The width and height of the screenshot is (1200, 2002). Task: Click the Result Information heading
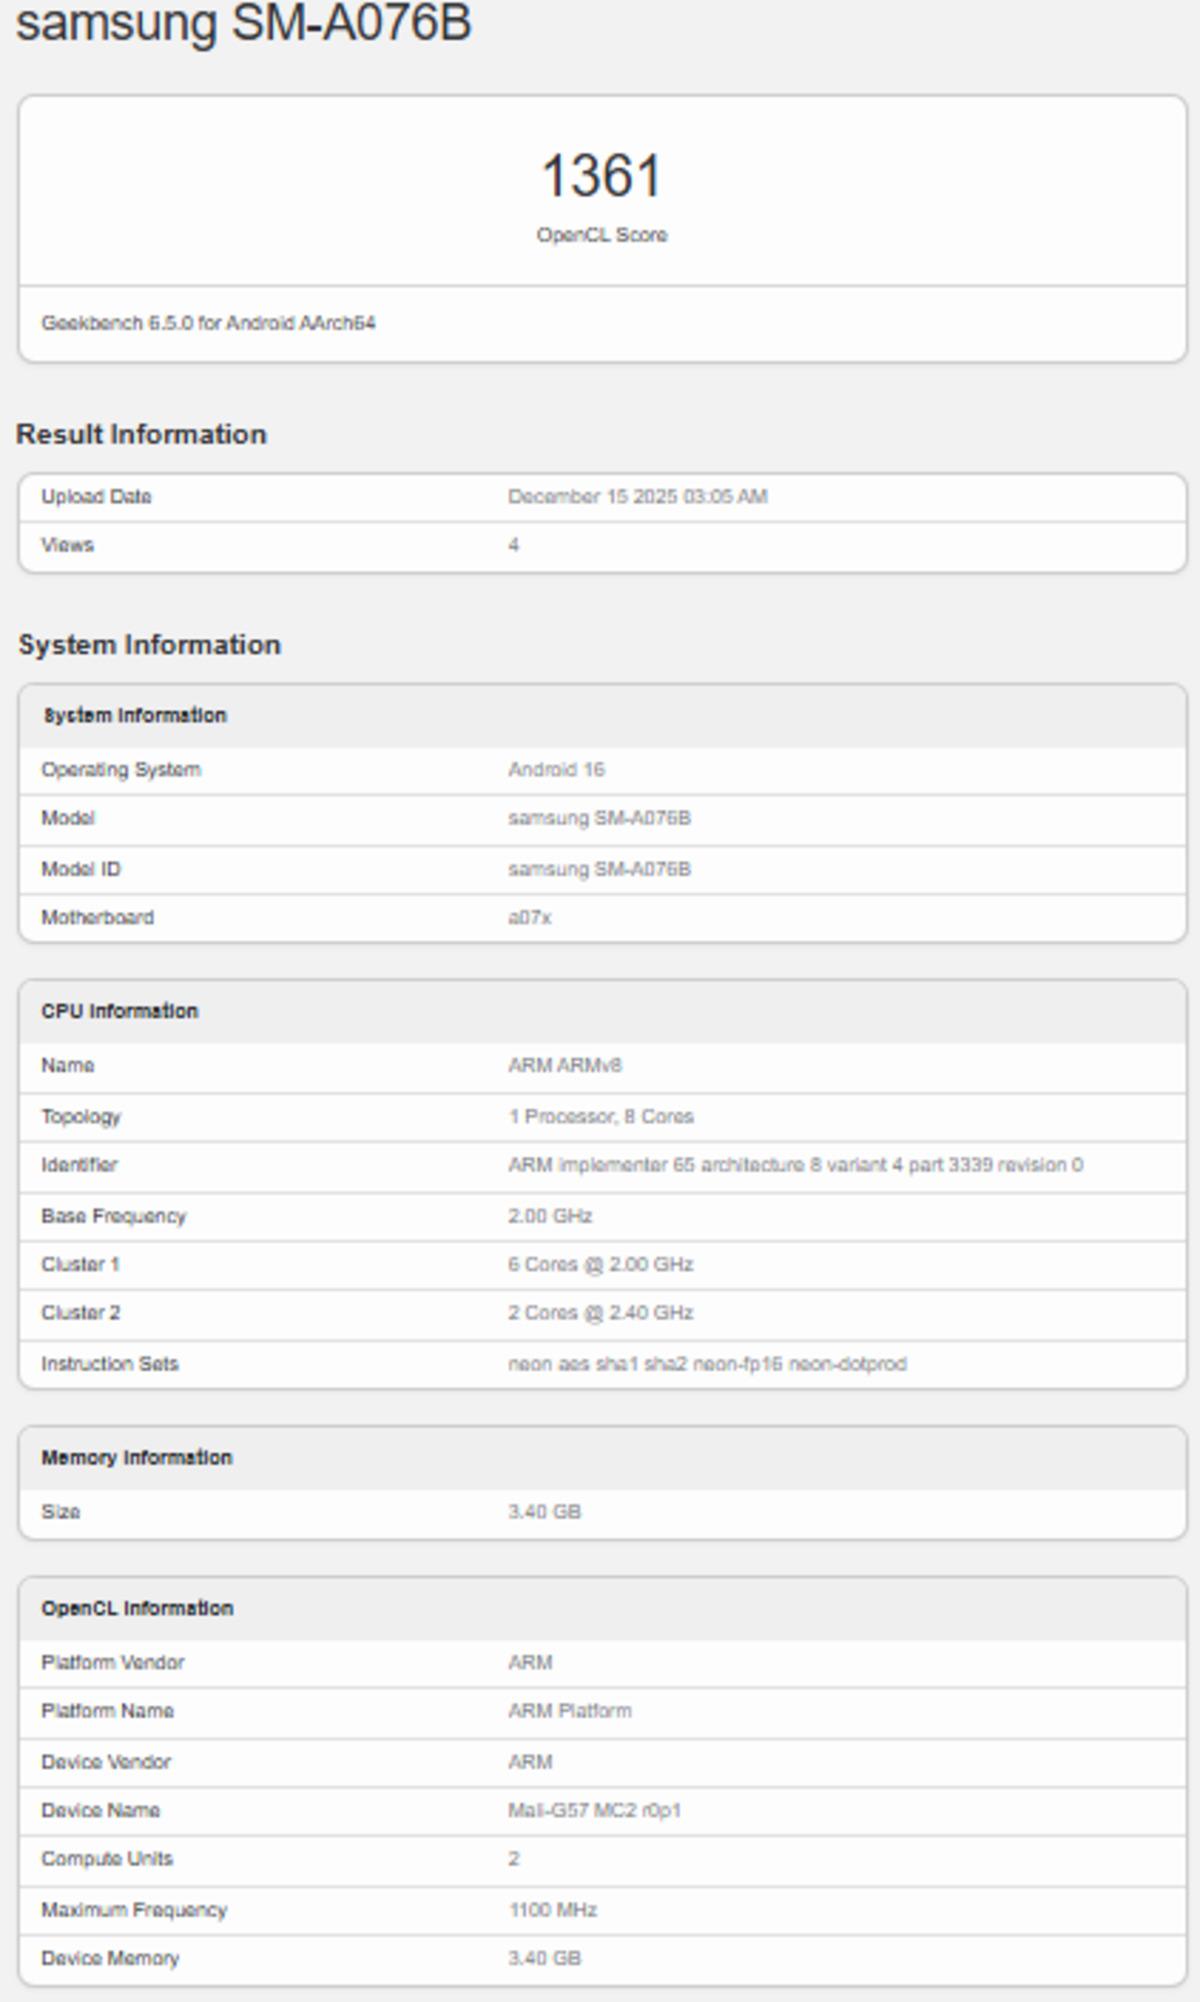tap(141, 434)
